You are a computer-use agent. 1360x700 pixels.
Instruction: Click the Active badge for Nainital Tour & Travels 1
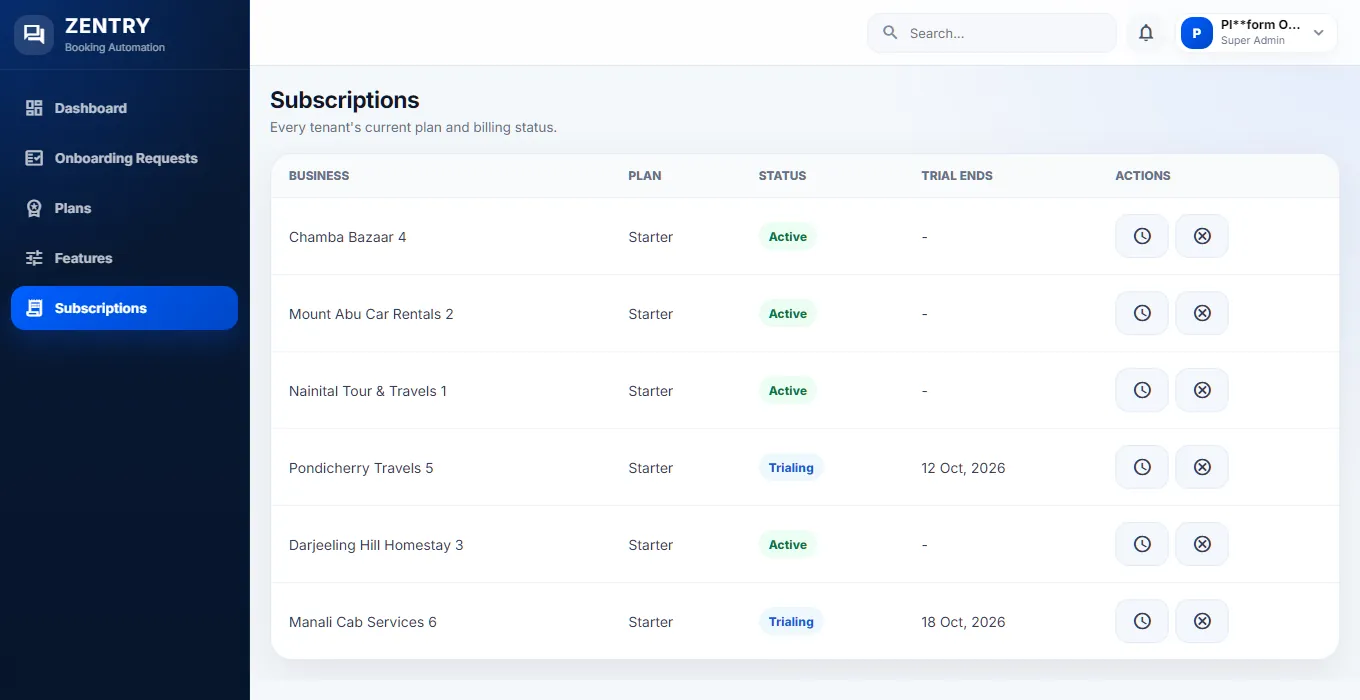(x=788, y=391)
